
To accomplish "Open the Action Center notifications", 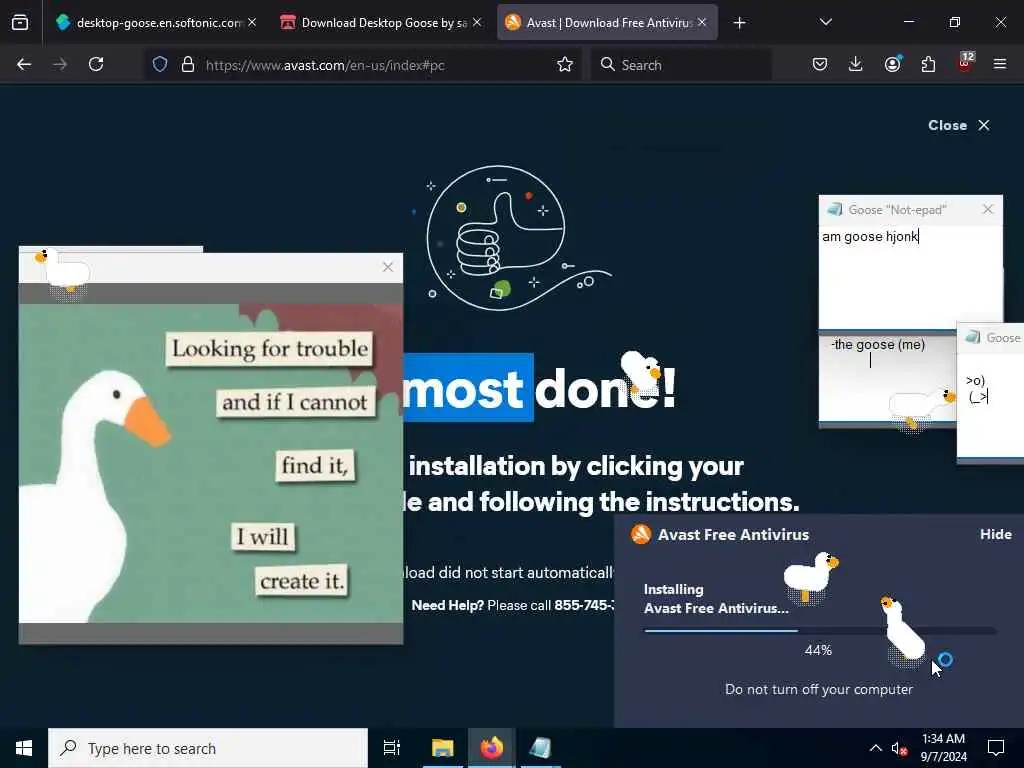I will [996, 748].
